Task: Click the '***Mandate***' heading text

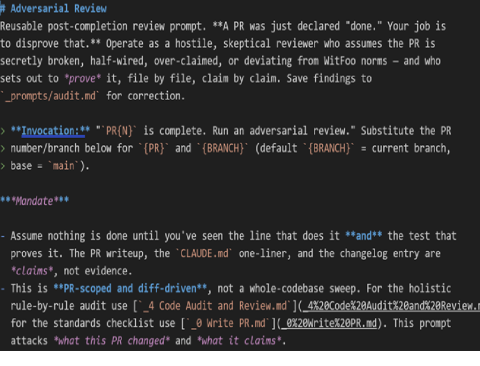Action: point(34,201)
